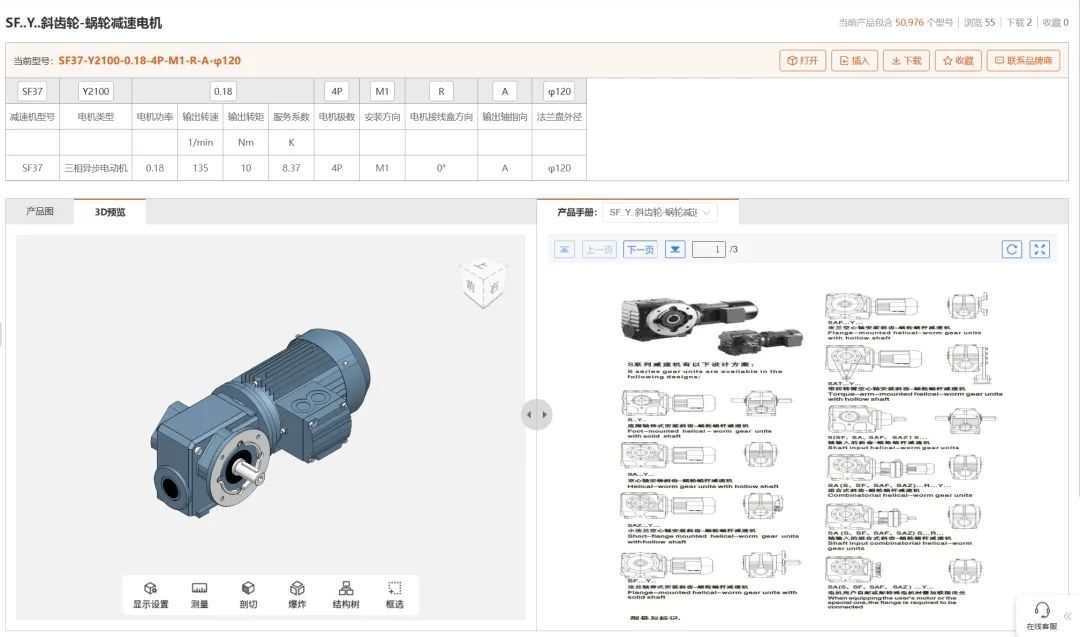Expand manual viewer to fullscreen

click(1040, 249)
